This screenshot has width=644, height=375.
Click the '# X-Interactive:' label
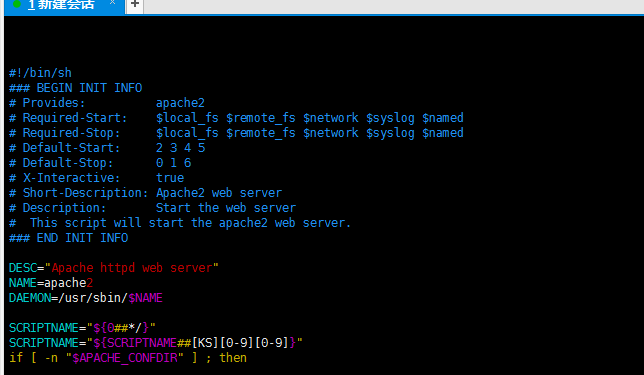pyautogui.click(x=64, y=178)
